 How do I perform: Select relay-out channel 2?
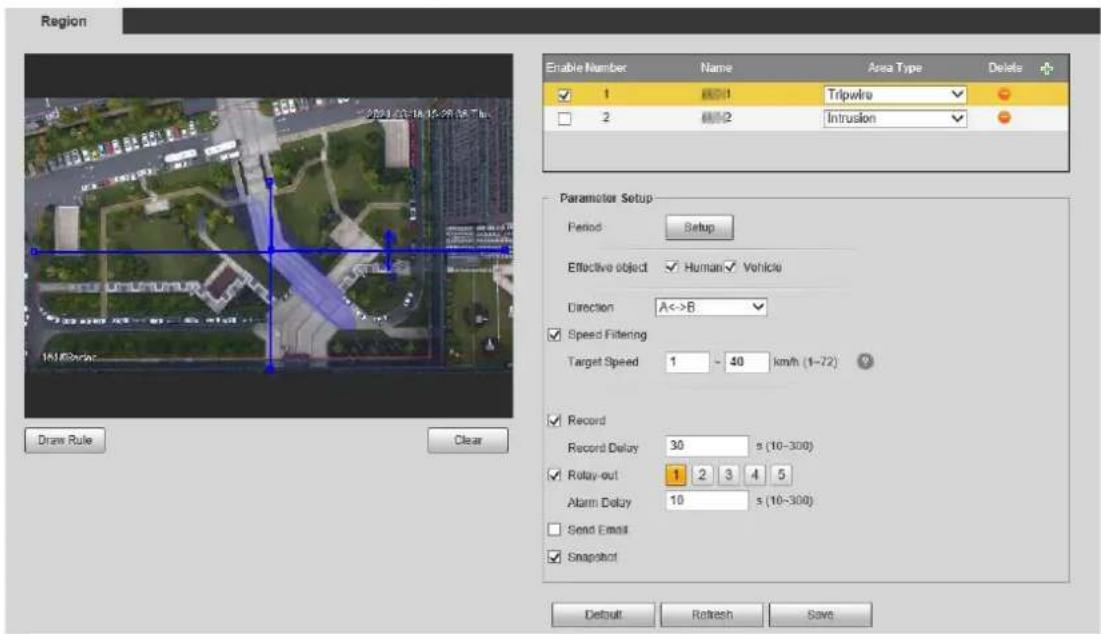pyautogui.click(x=701, y=475)
